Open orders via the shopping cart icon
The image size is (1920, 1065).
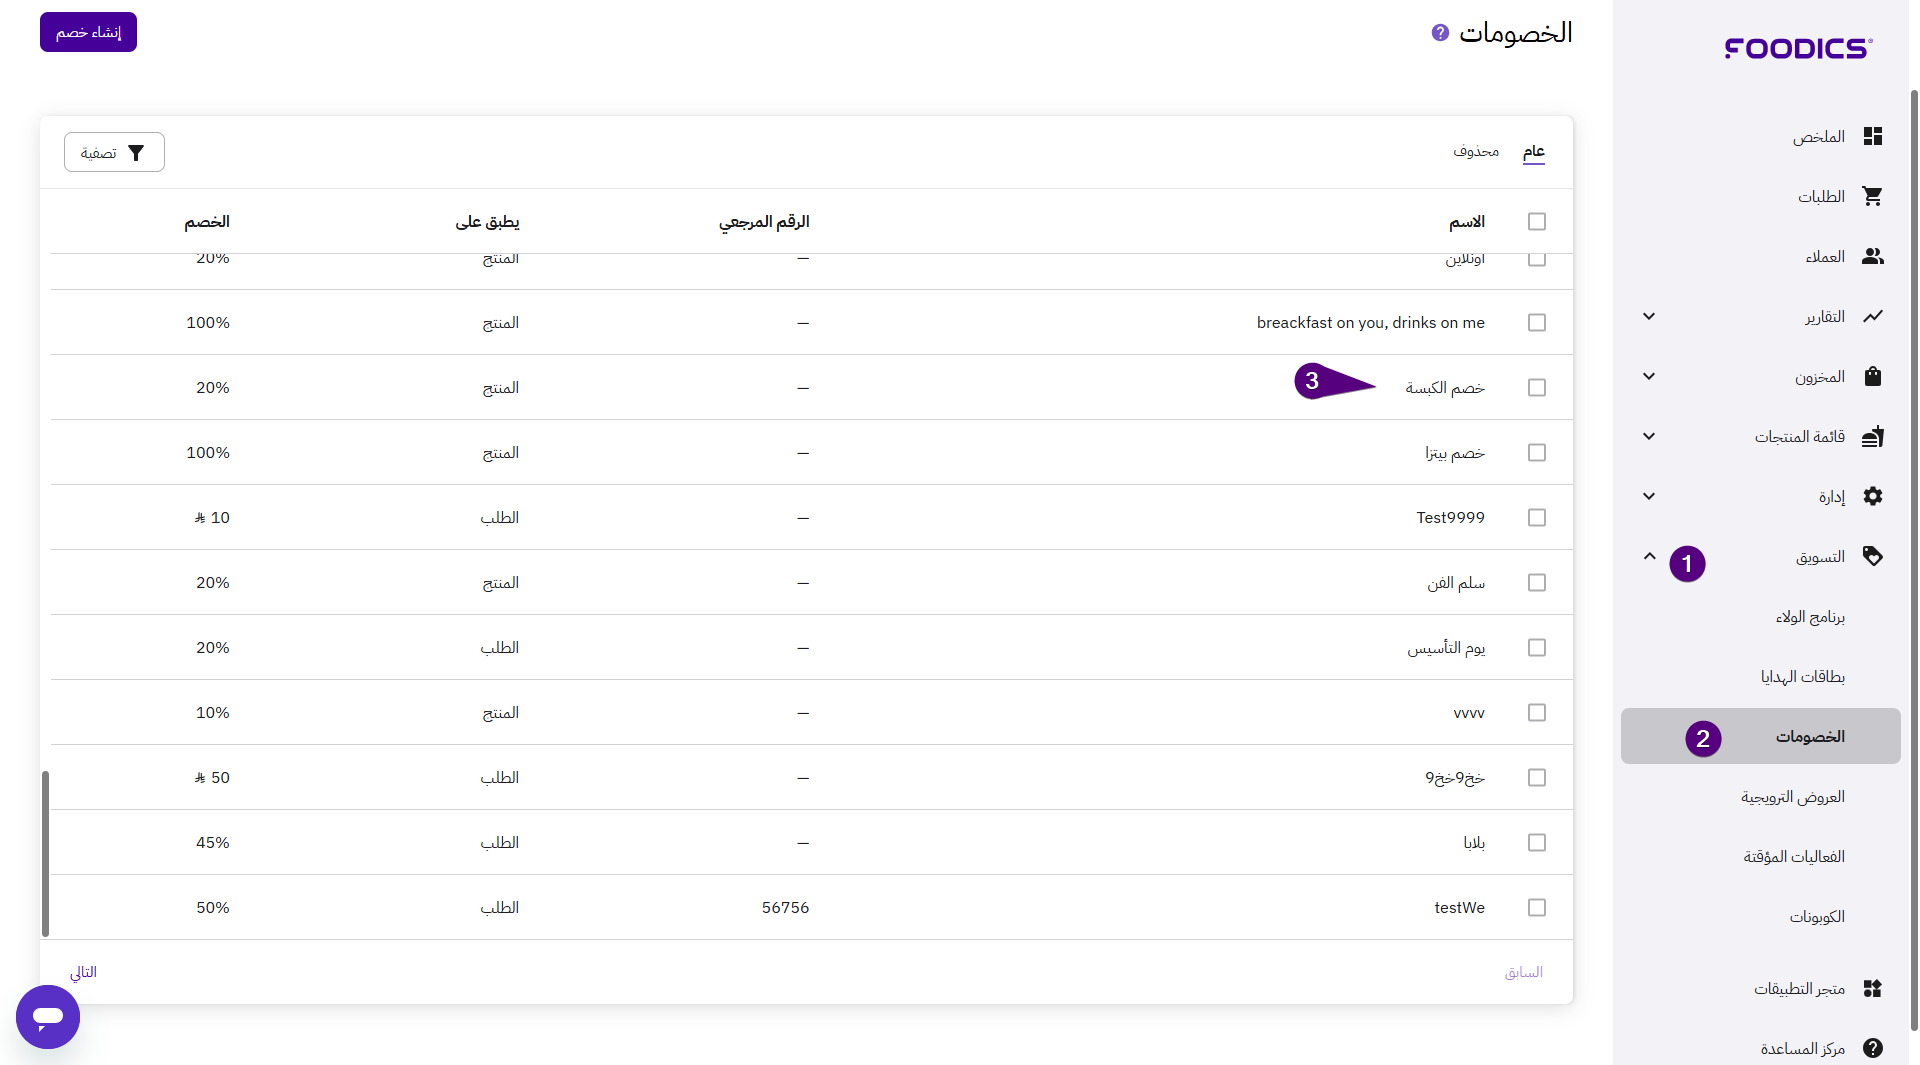point(1872,197)
